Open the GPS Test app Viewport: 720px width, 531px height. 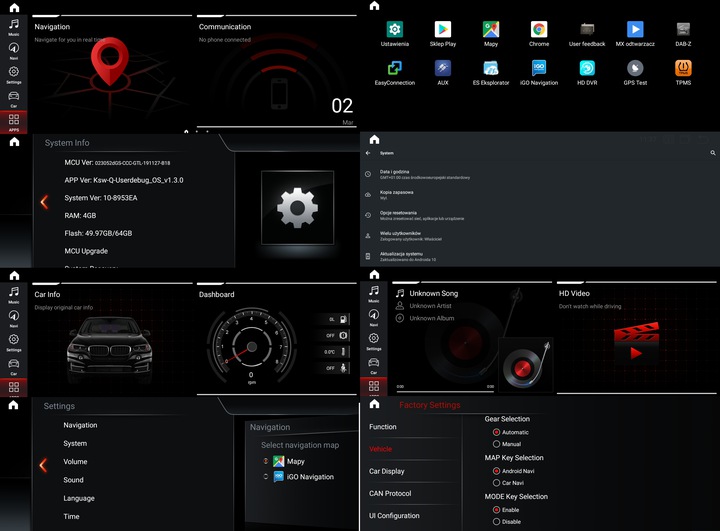coord(635,69)
